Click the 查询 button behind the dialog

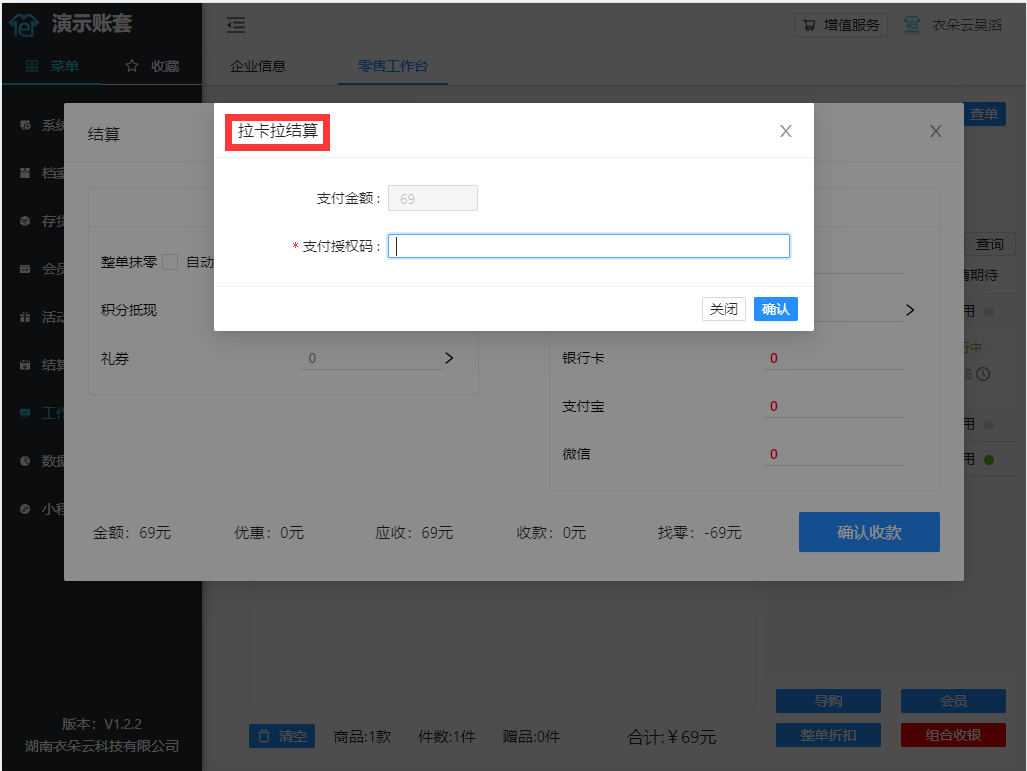tap(990, 244)
